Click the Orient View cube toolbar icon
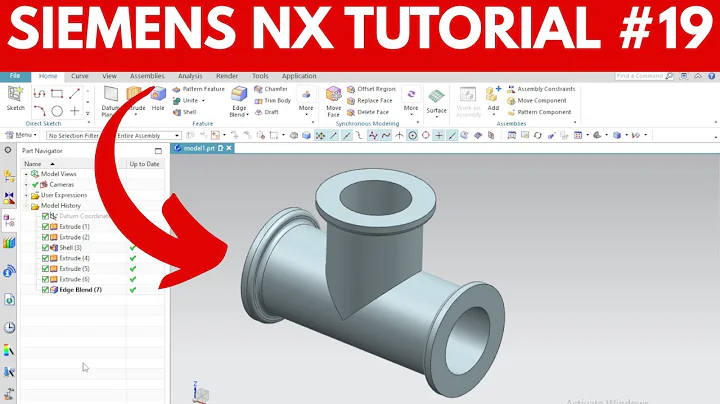 coord(617,135)
